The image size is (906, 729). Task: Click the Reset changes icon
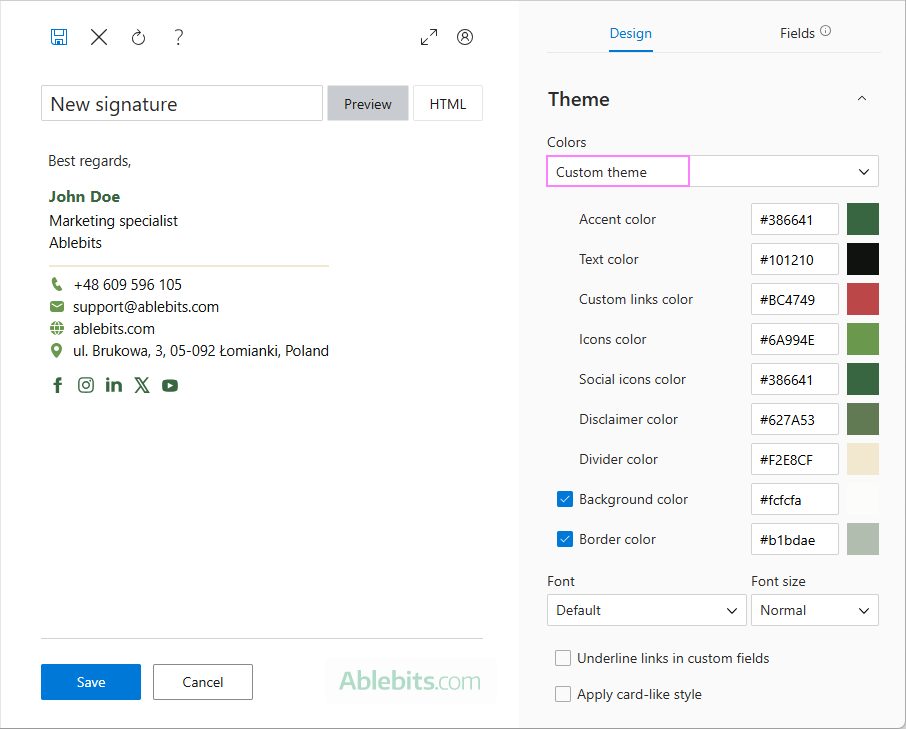(138, 37)
